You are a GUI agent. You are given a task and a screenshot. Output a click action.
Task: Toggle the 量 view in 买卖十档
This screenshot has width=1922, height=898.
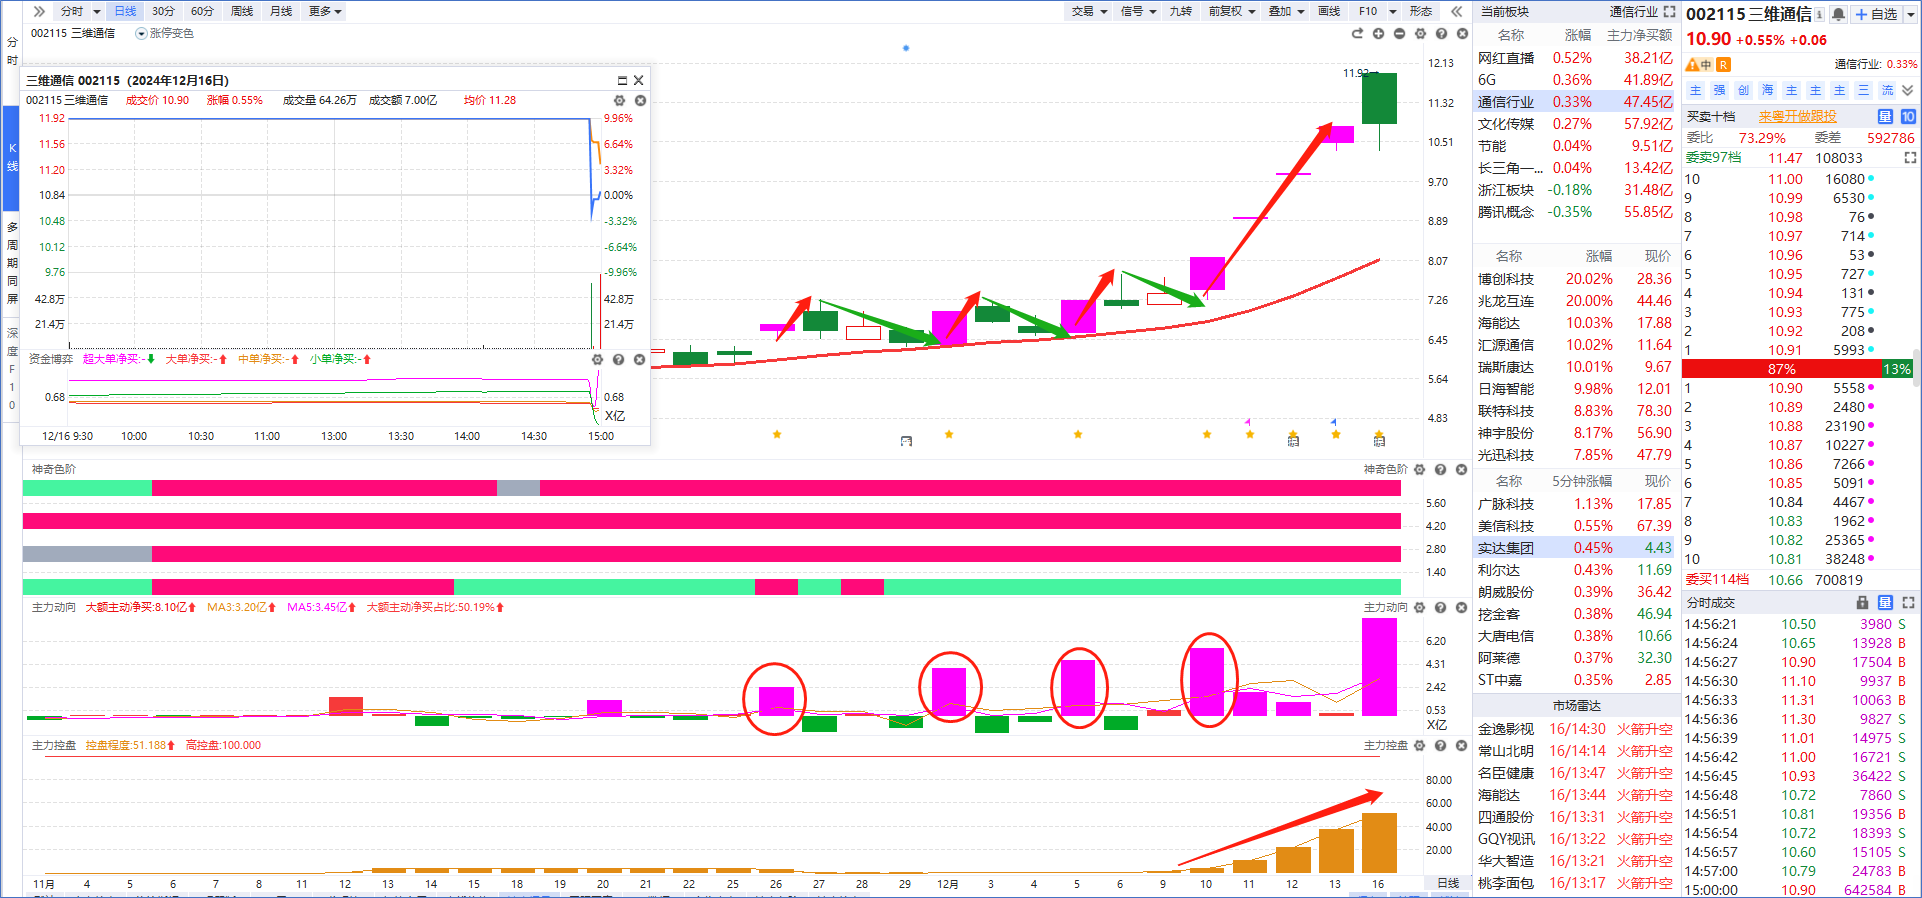pos(1885,117)
